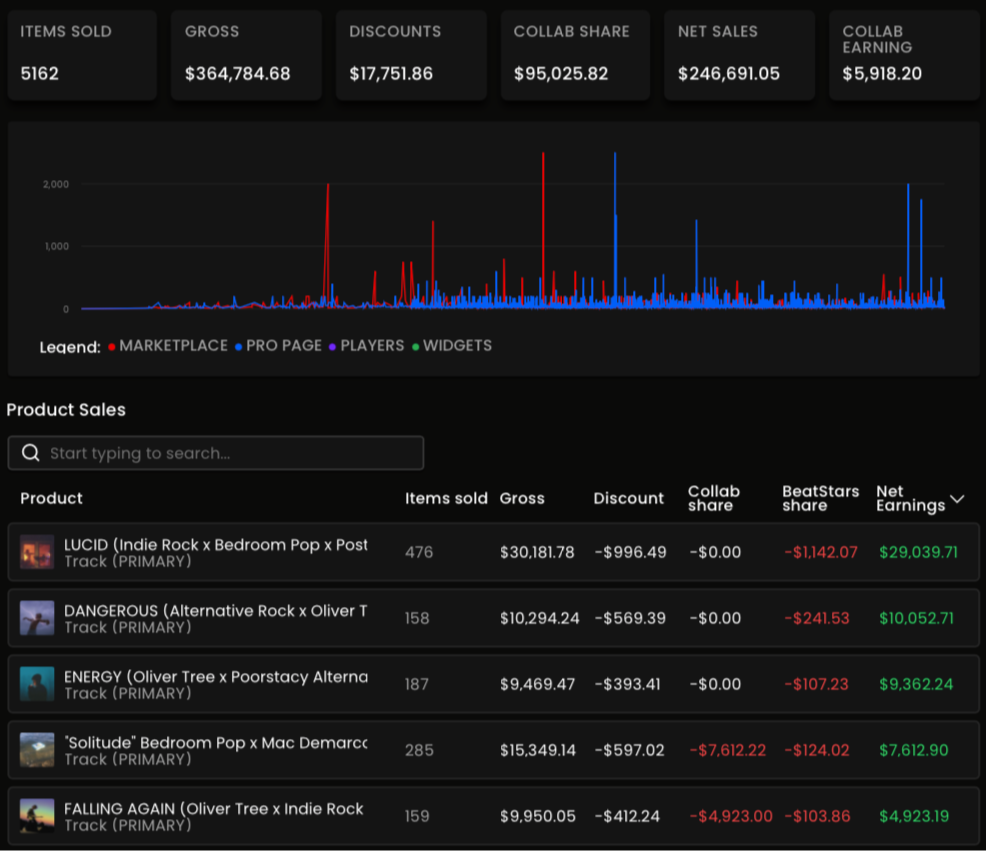Sort by the Discount column header
Screen dimensions: 986x851
click(628, 498)
